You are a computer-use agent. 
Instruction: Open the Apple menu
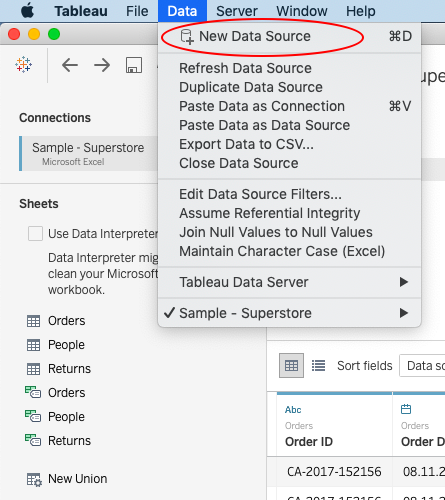(27, 11)
